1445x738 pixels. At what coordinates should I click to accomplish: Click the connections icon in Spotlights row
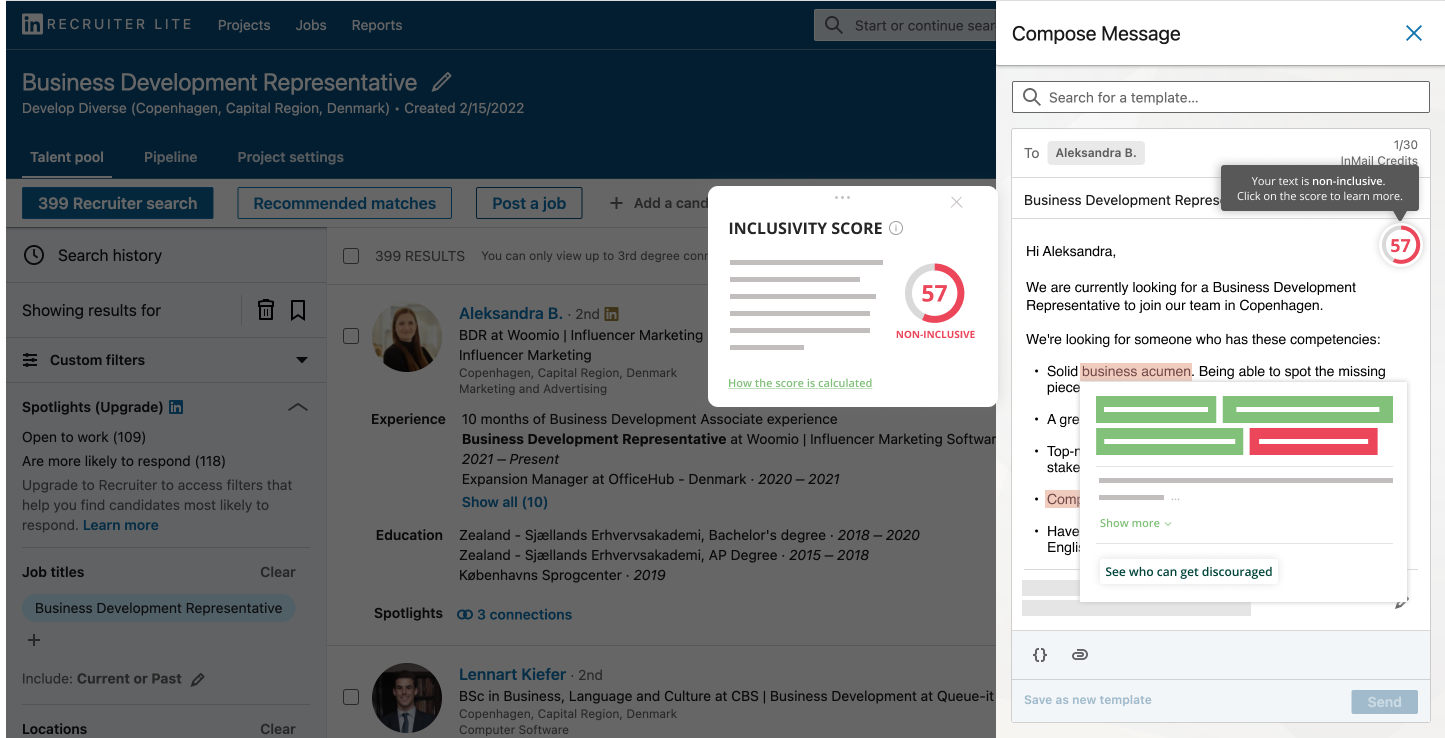click(x=465, y=615)
